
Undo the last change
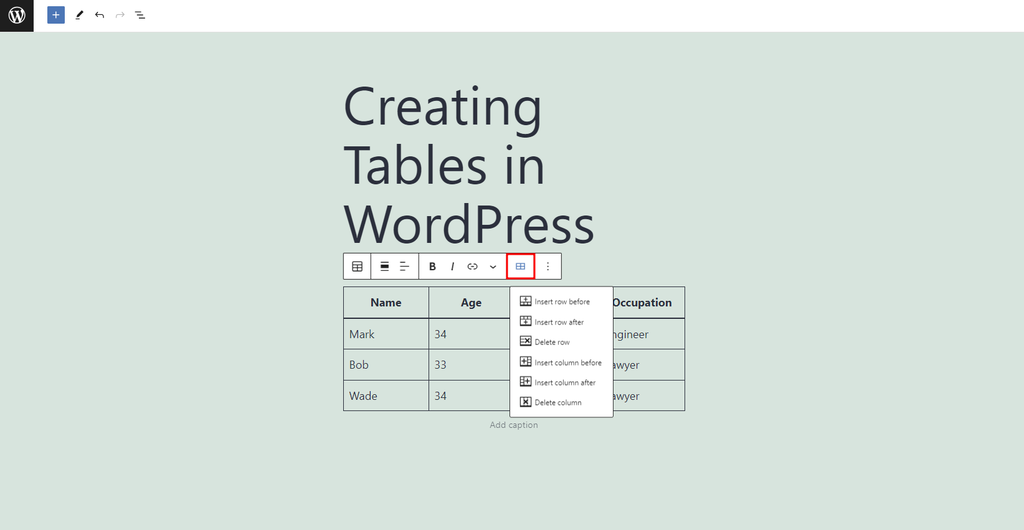[x=99, y=14]
